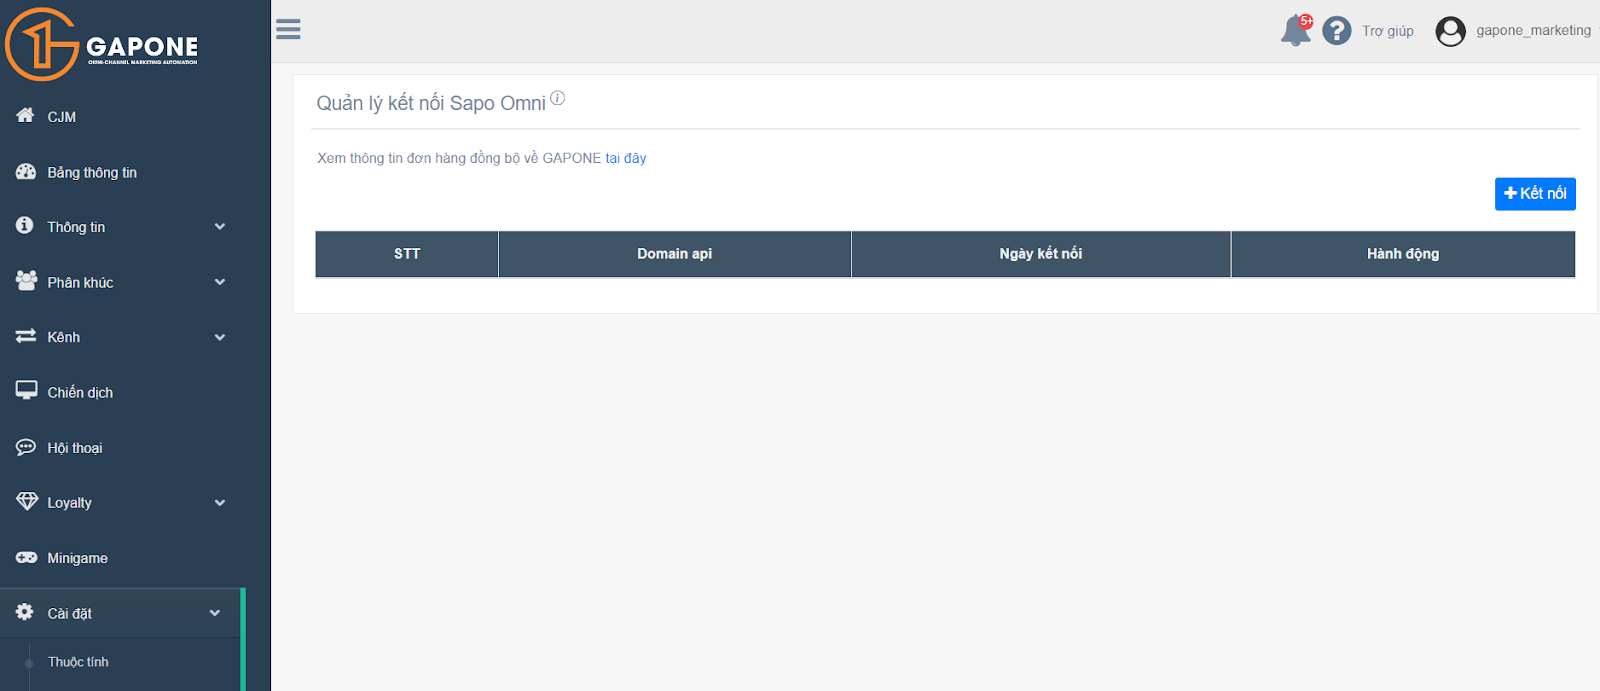The image size is (1600, 691).
Task: Expand the Kênh chevron
Action: point(220,337)
